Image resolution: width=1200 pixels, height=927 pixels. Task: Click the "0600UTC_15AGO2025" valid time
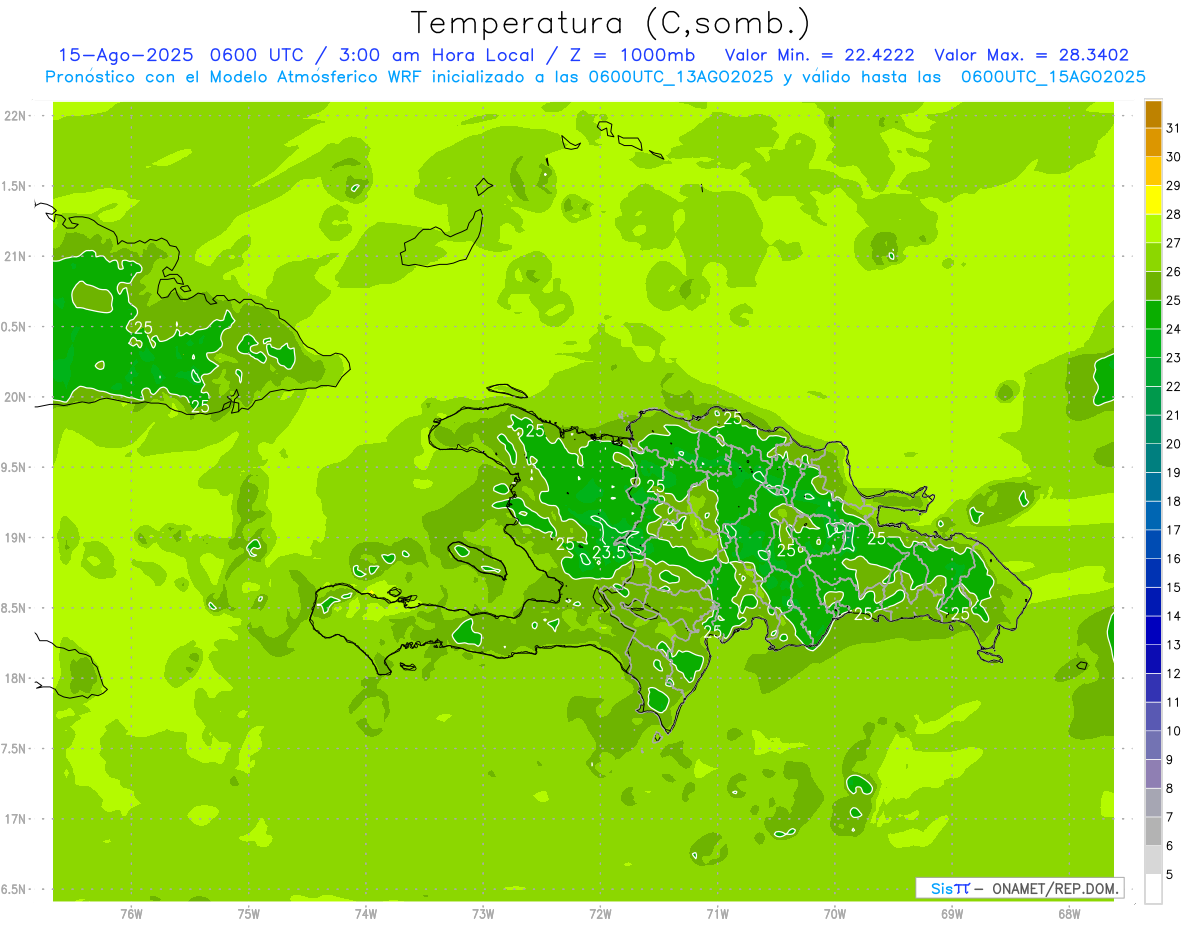click(x=1052, y=77)
